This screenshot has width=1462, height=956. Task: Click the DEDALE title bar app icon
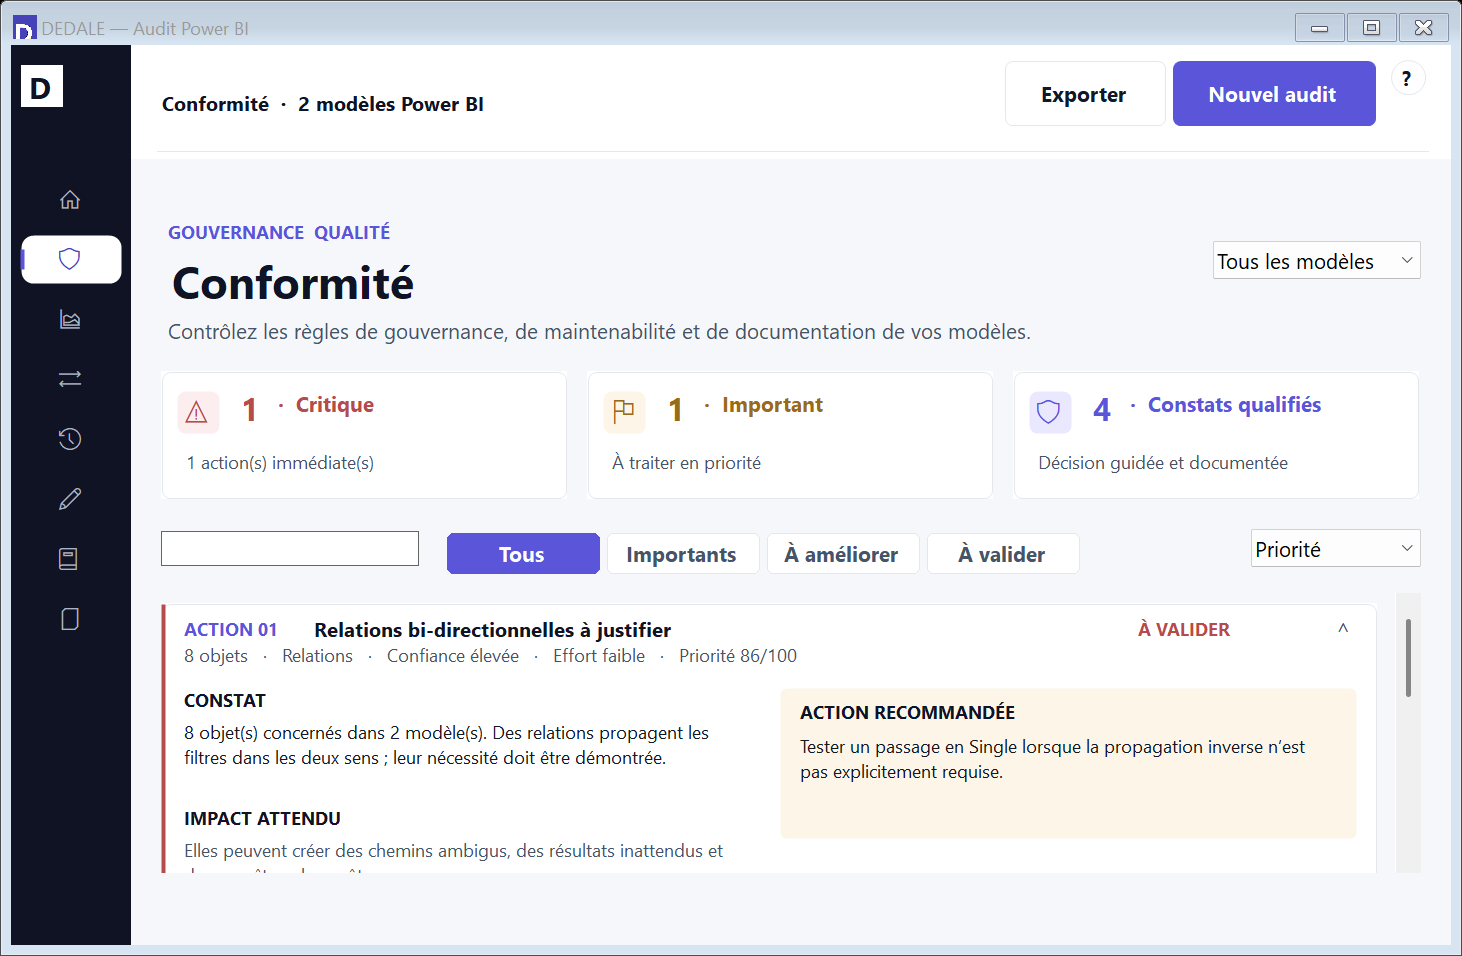point(24,29)
